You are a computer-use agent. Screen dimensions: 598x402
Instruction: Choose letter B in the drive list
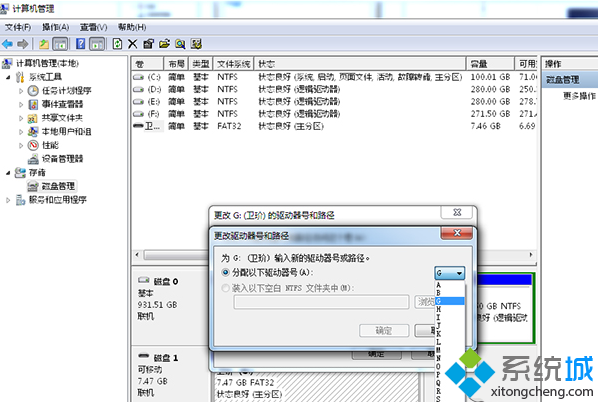[450, 293]
